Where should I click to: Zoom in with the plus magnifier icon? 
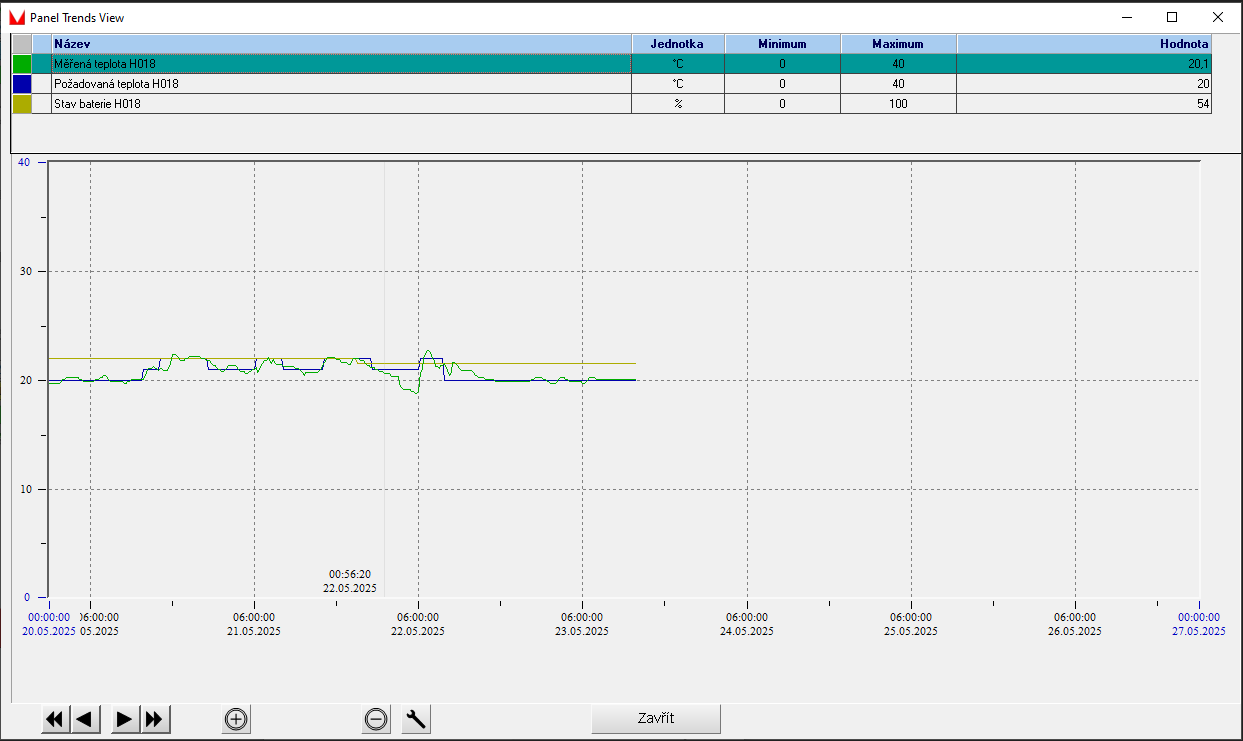(x=236, y=719)
